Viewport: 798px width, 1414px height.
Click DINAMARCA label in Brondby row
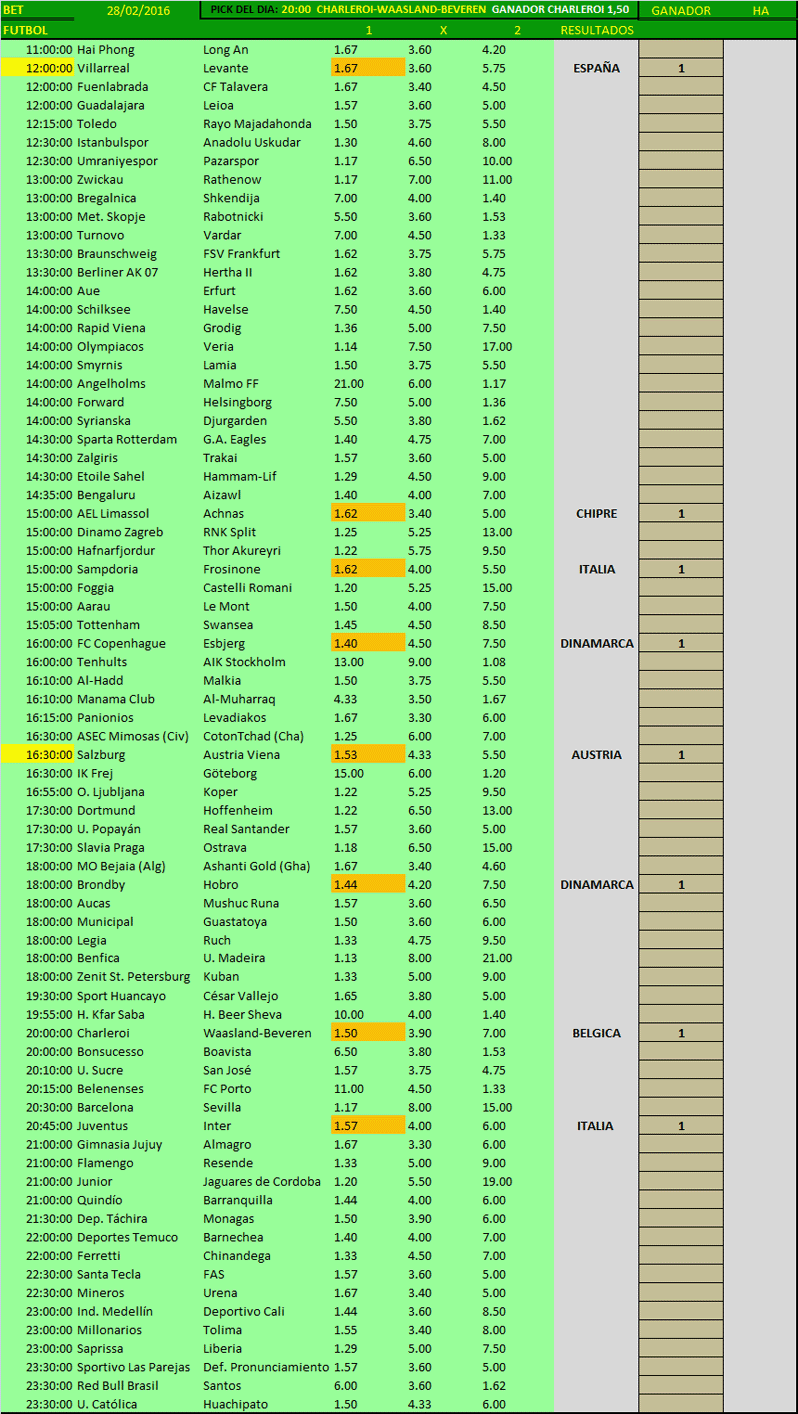597,884
